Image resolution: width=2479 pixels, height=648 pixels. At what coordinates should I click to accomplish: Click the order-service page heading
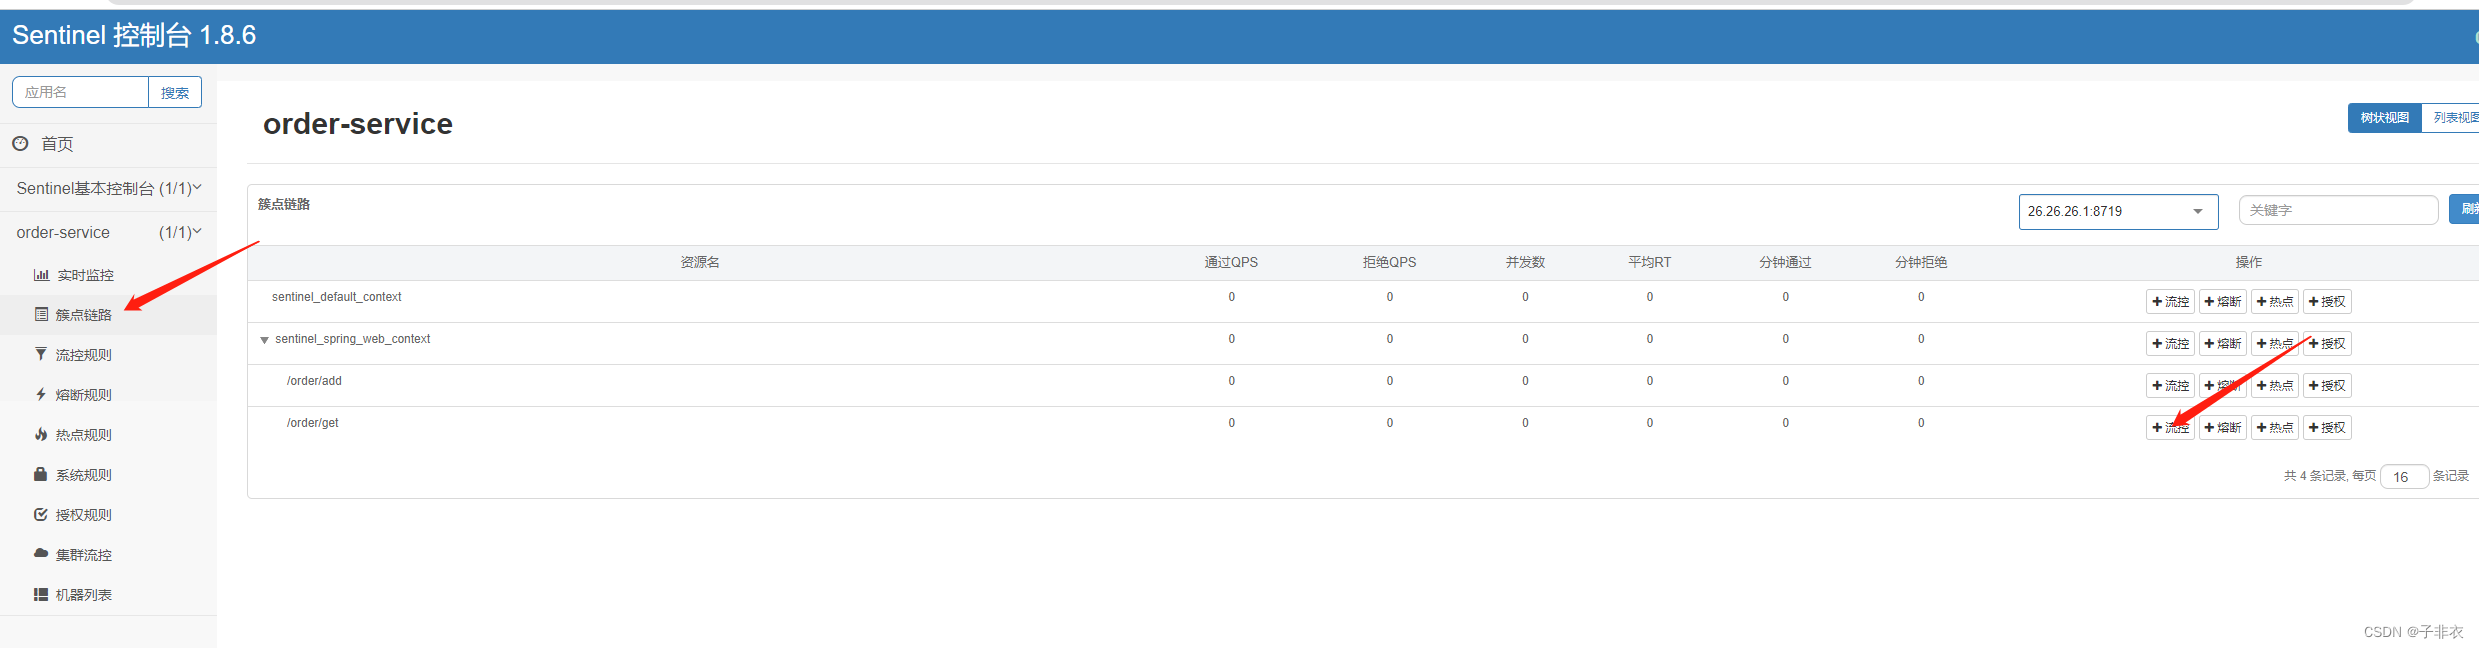358,124
